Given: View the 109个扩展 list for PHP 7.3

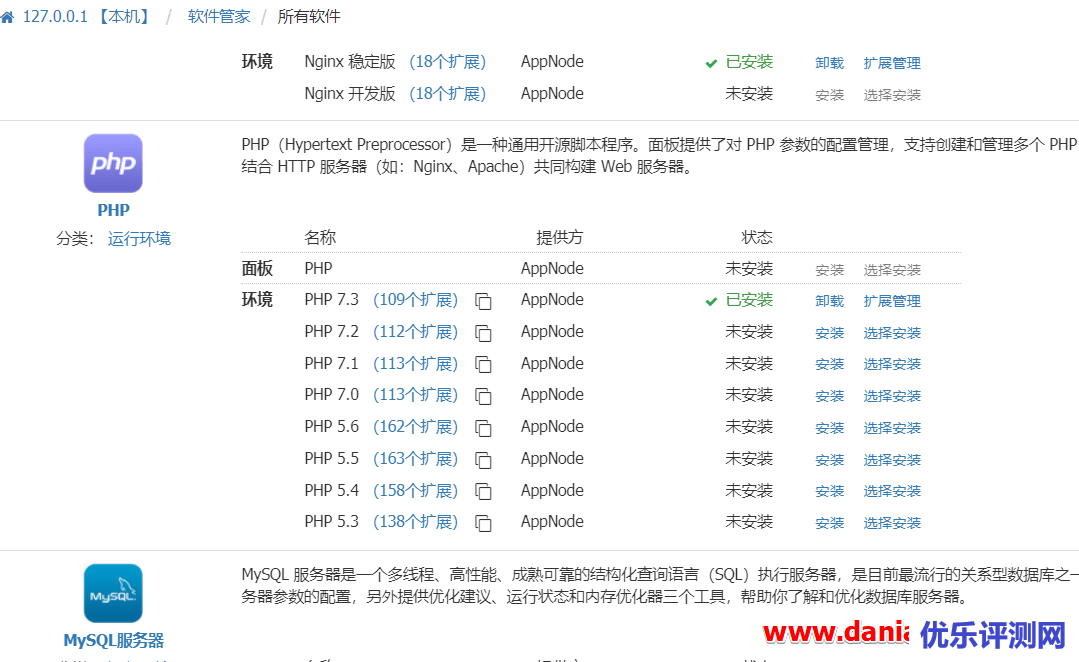Looking at the screenshot, I should [415, 300].
